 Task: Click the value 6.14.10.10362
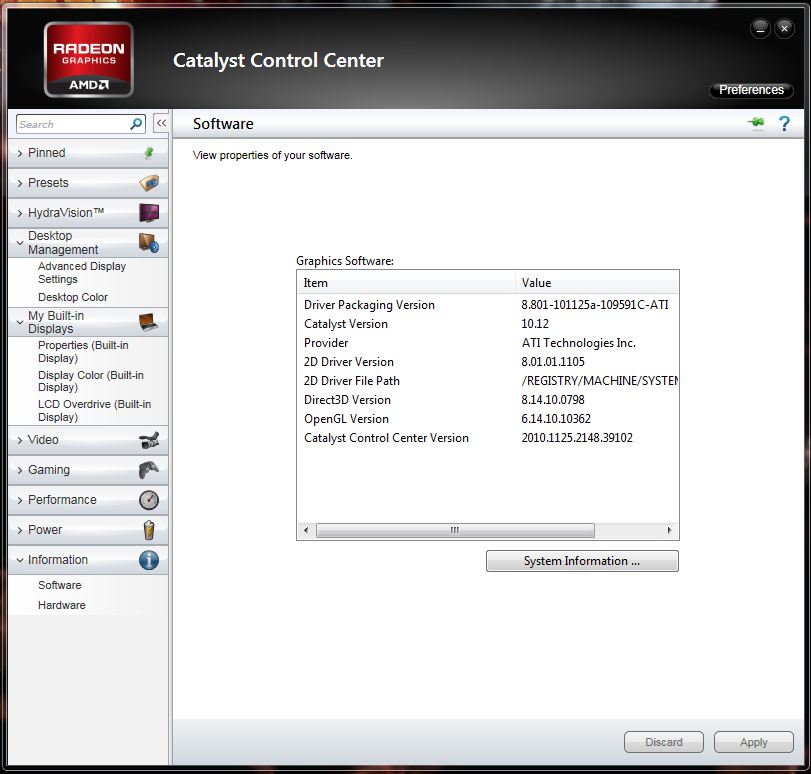[x=556, y=419]
